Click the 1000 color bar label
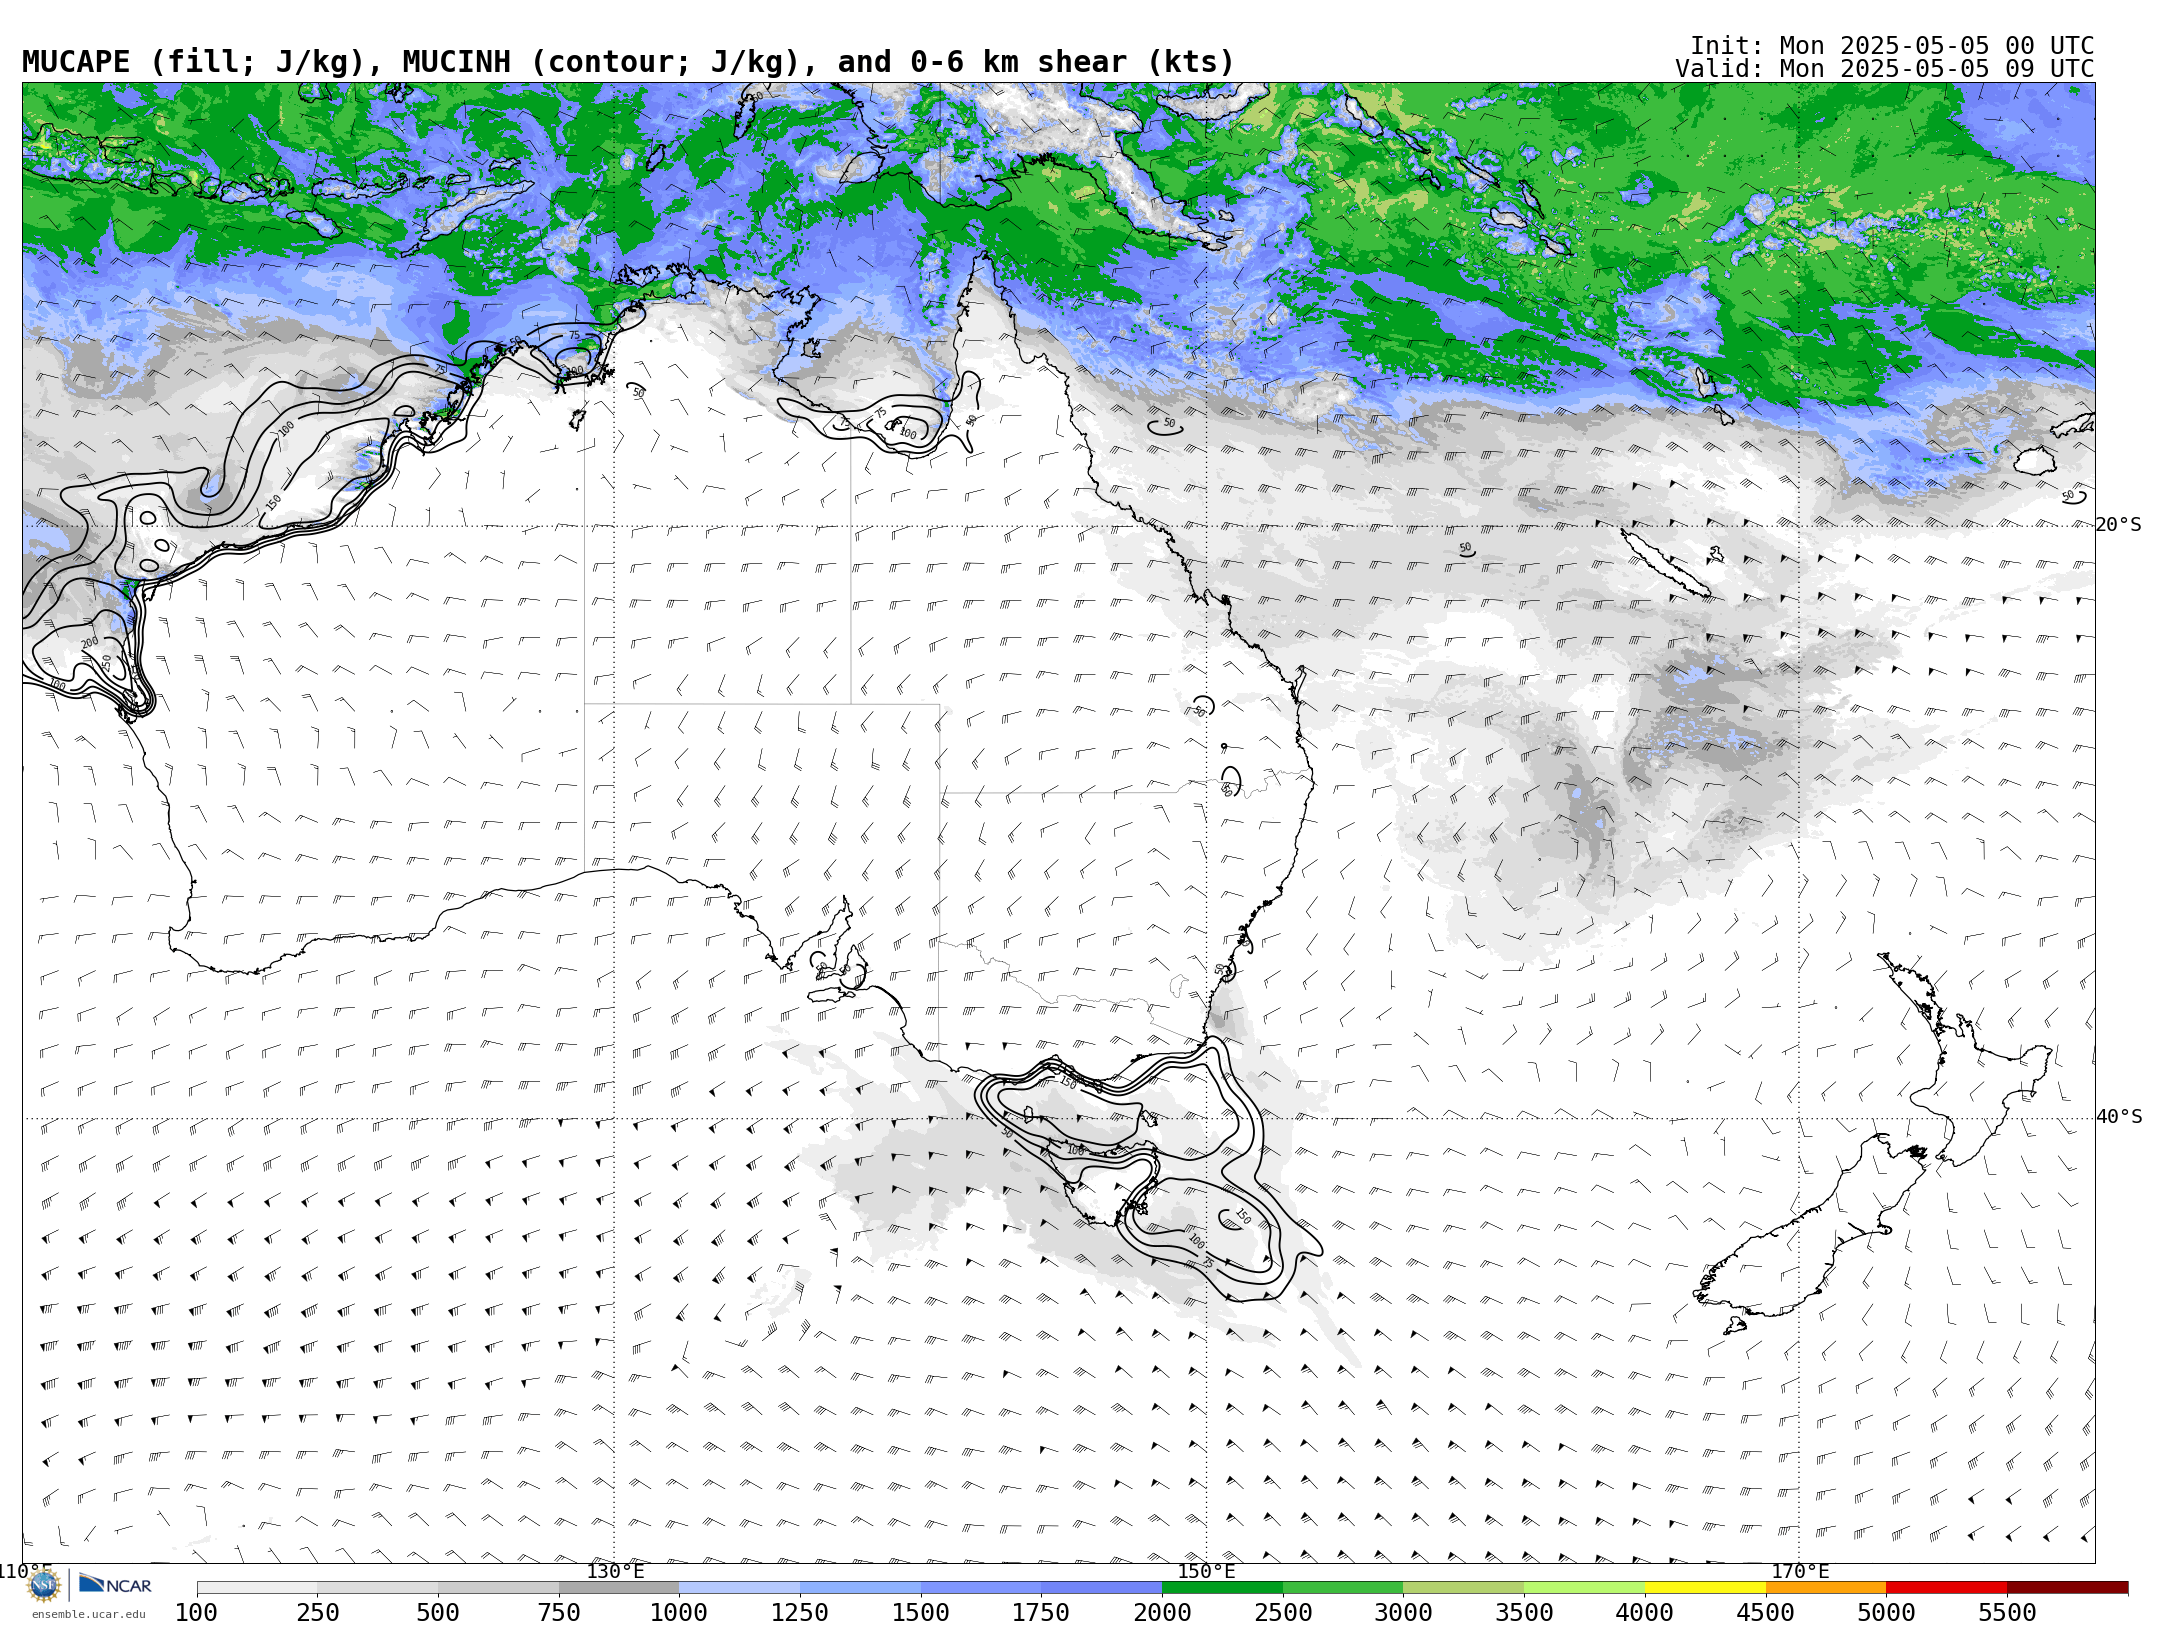The image size is (2160, 1626). [x=679, y=1612]
